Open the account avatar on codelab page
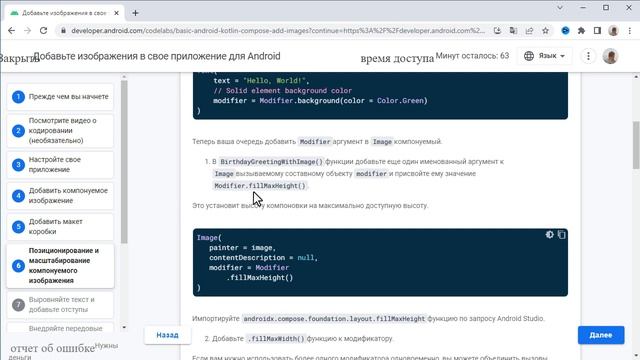 click(610, 56)
